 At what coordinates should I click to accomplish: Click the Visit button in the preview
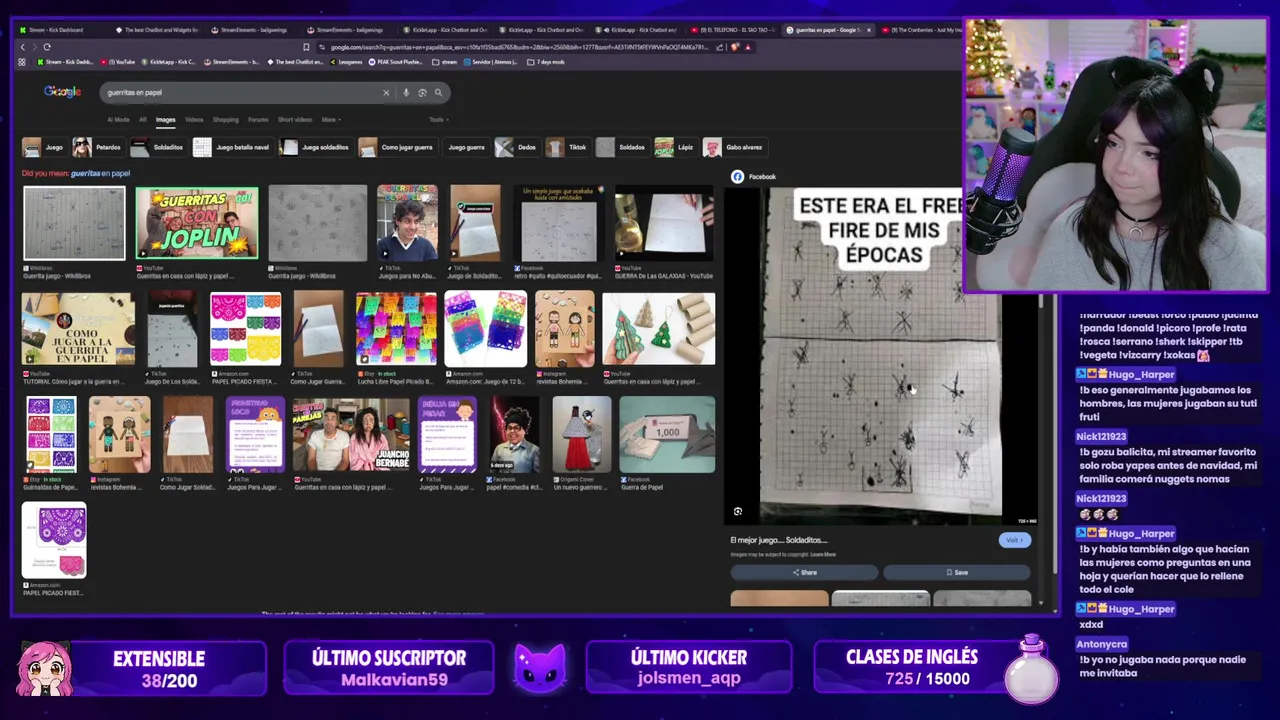[x=1014, y=540]
